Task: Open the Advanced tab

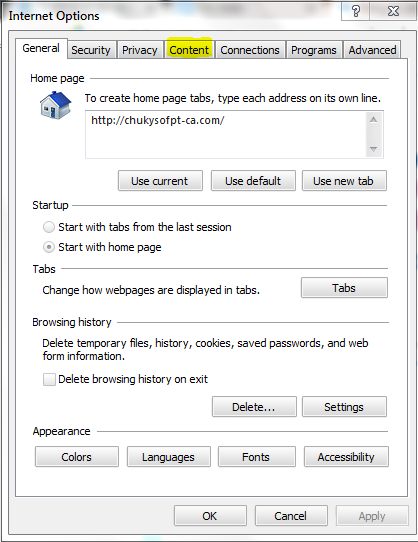Action: pos(372,50)
